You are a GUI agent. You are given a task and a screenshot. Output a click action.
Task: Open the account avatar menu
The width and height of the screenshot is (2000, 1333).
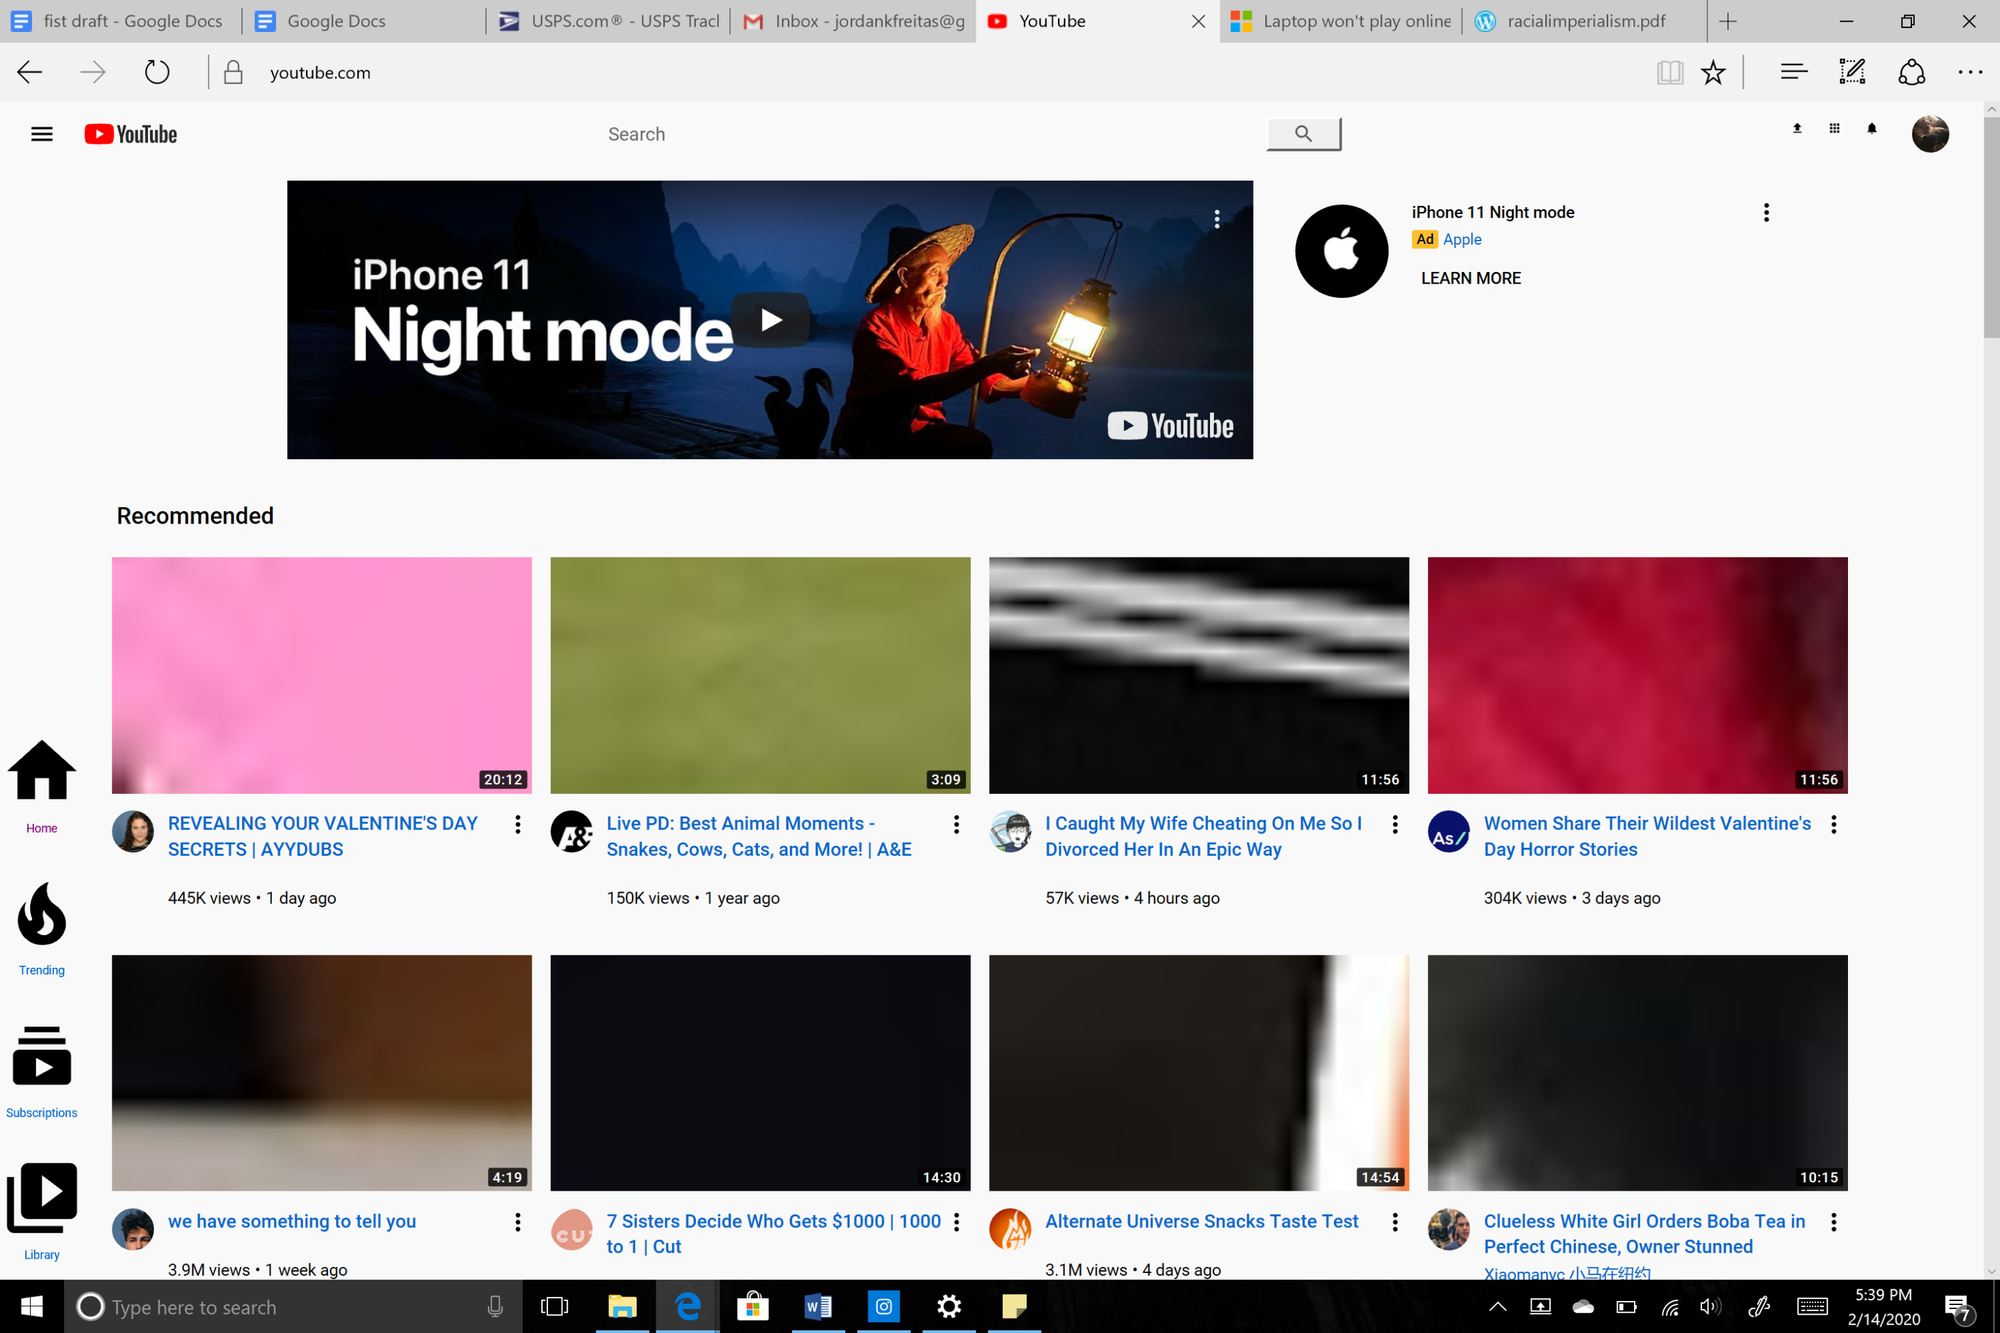click(1930, 134)
